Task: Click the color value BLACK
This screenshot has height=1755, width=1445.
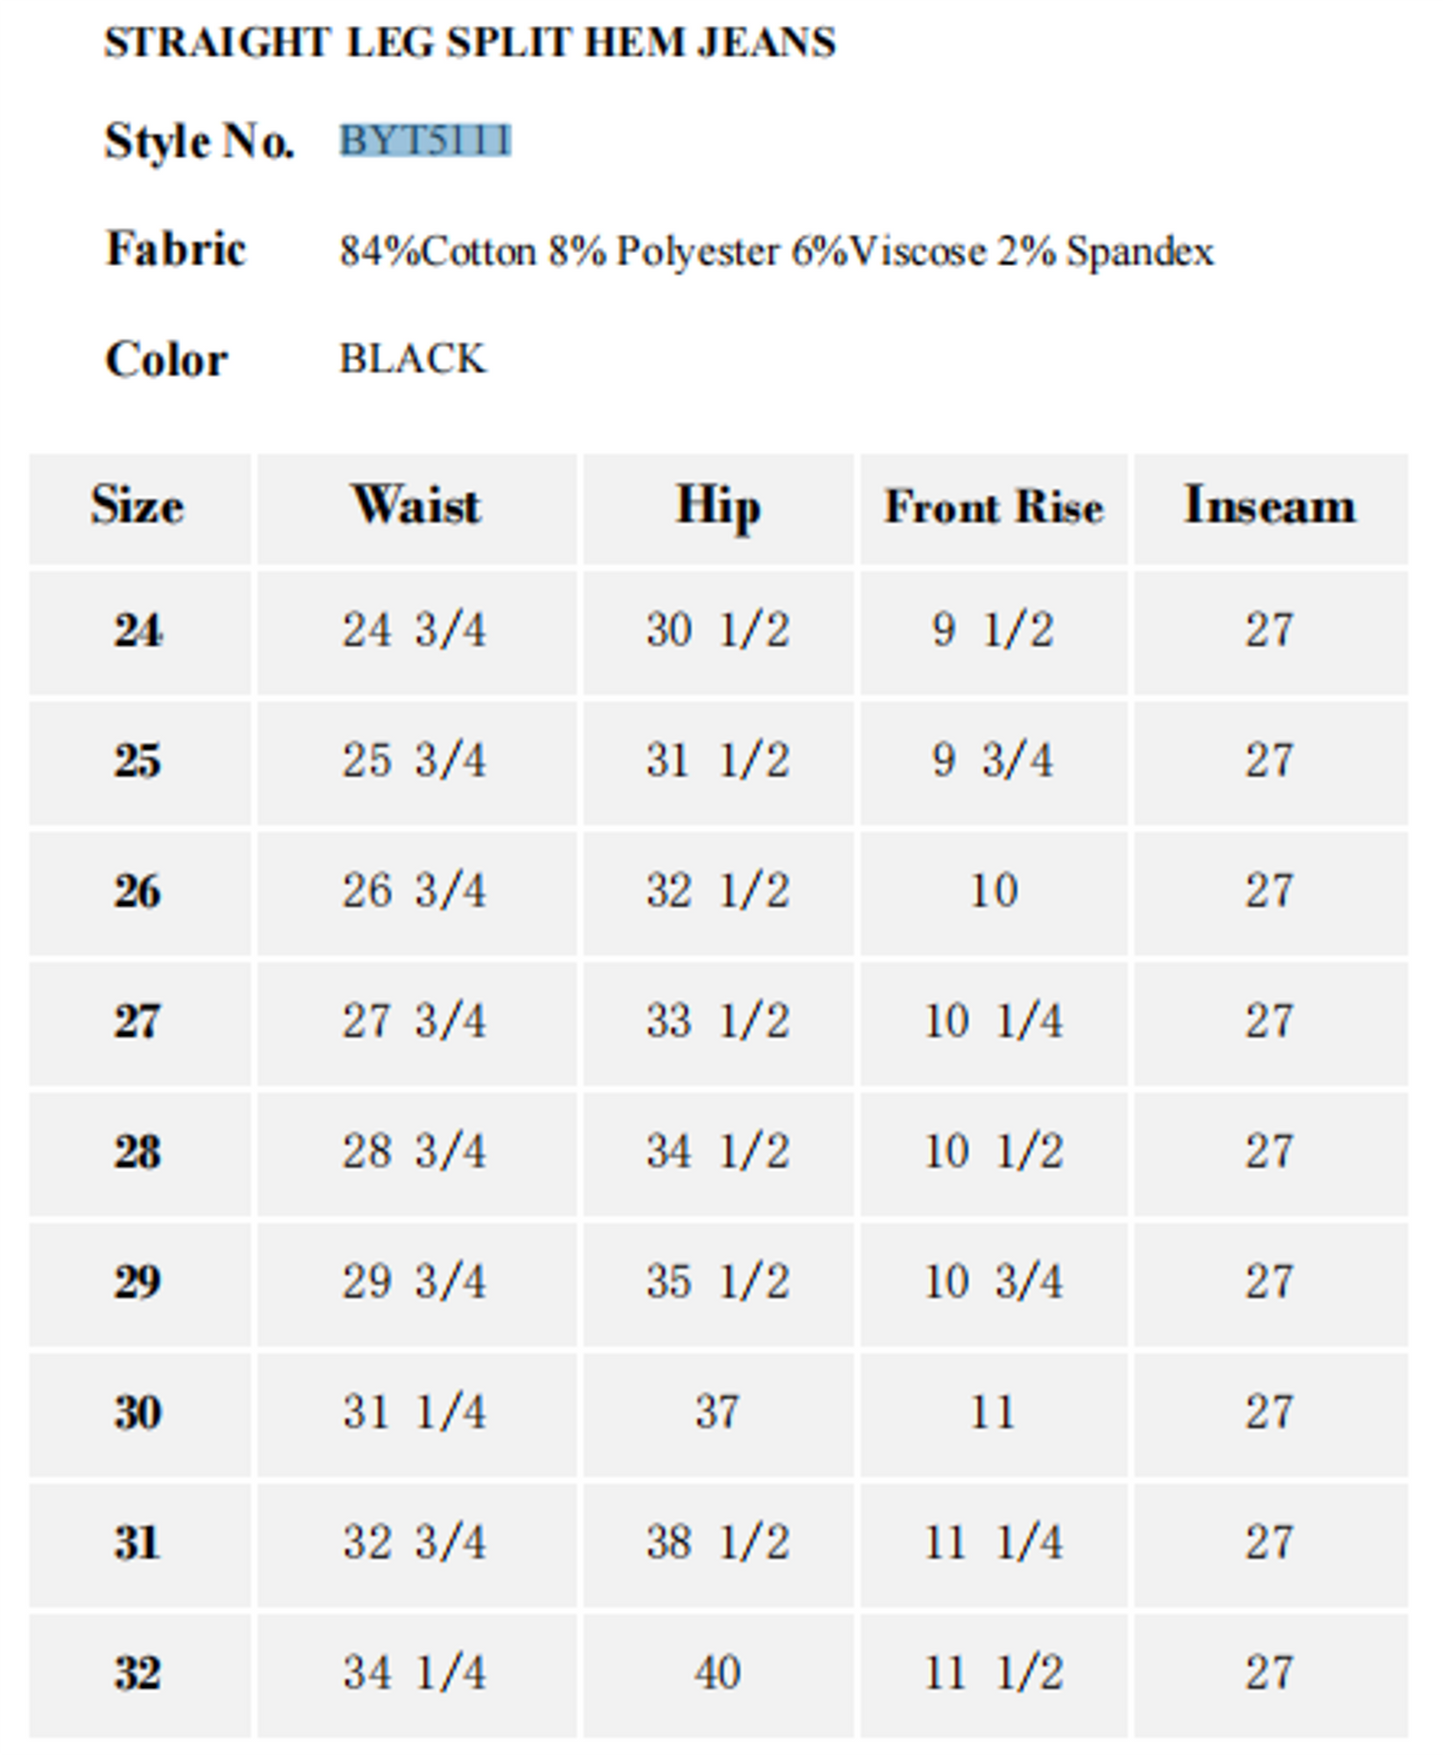Action: [x=413, y=359]
